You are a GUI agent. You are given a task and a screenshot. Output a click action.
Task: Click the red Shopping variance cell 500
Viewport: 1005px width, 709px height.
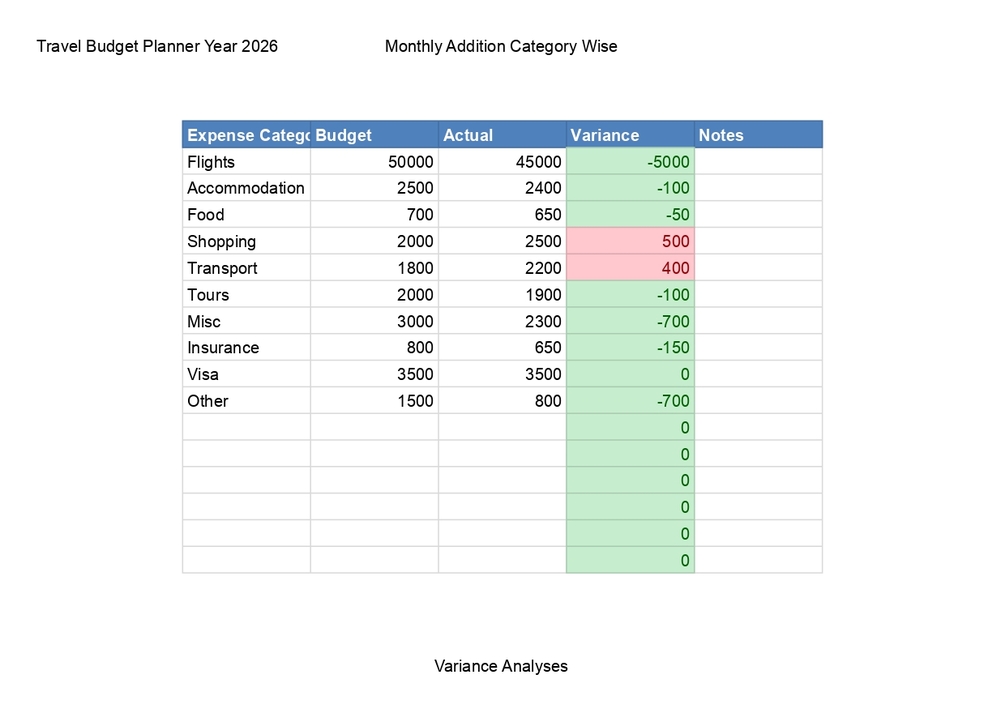click(x=631, y=241)
